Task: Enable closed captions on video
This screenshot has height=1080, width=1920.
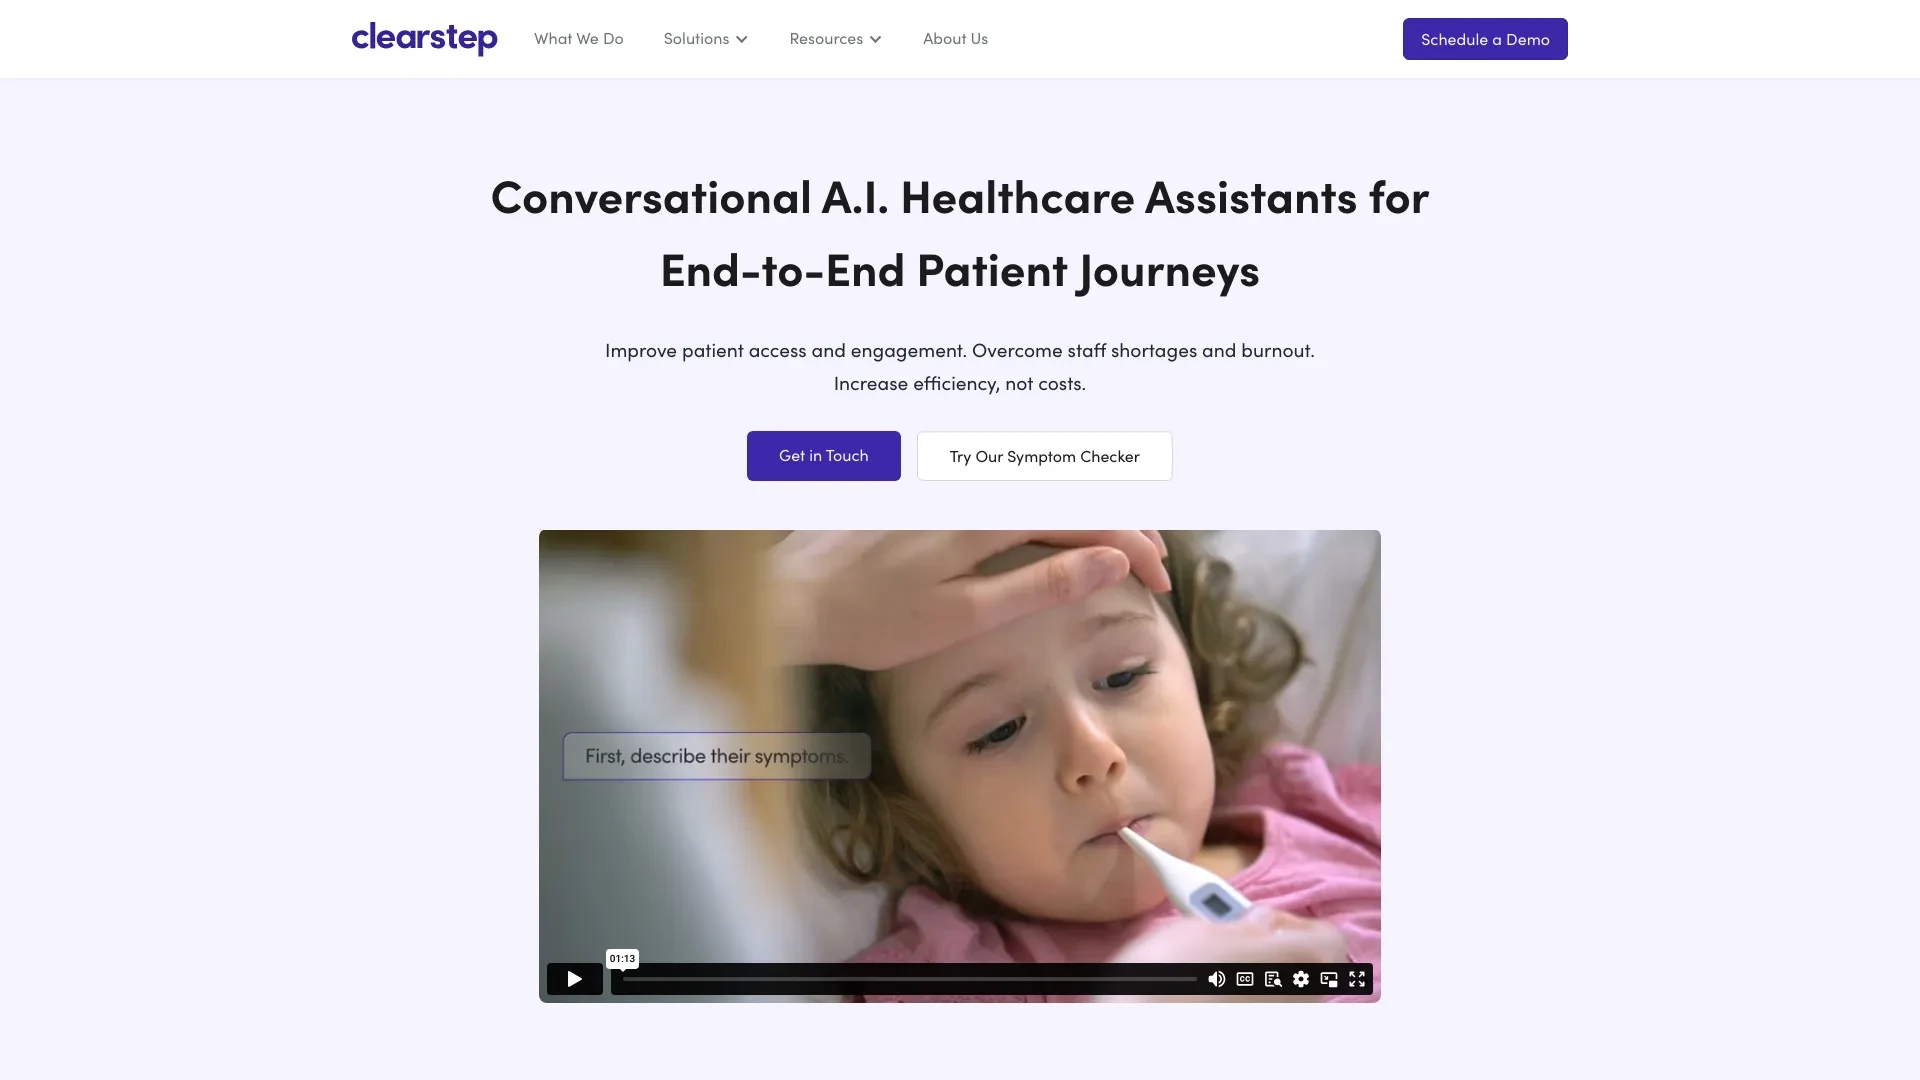Action: coord(1244,978)
